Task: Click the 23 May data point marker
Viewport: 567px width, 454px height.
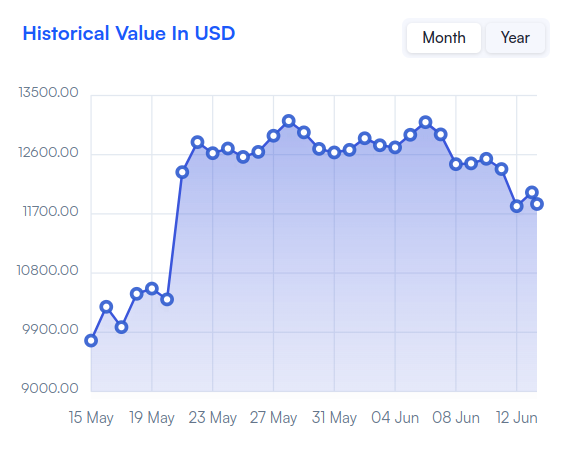Action: [x=213, y=153]
